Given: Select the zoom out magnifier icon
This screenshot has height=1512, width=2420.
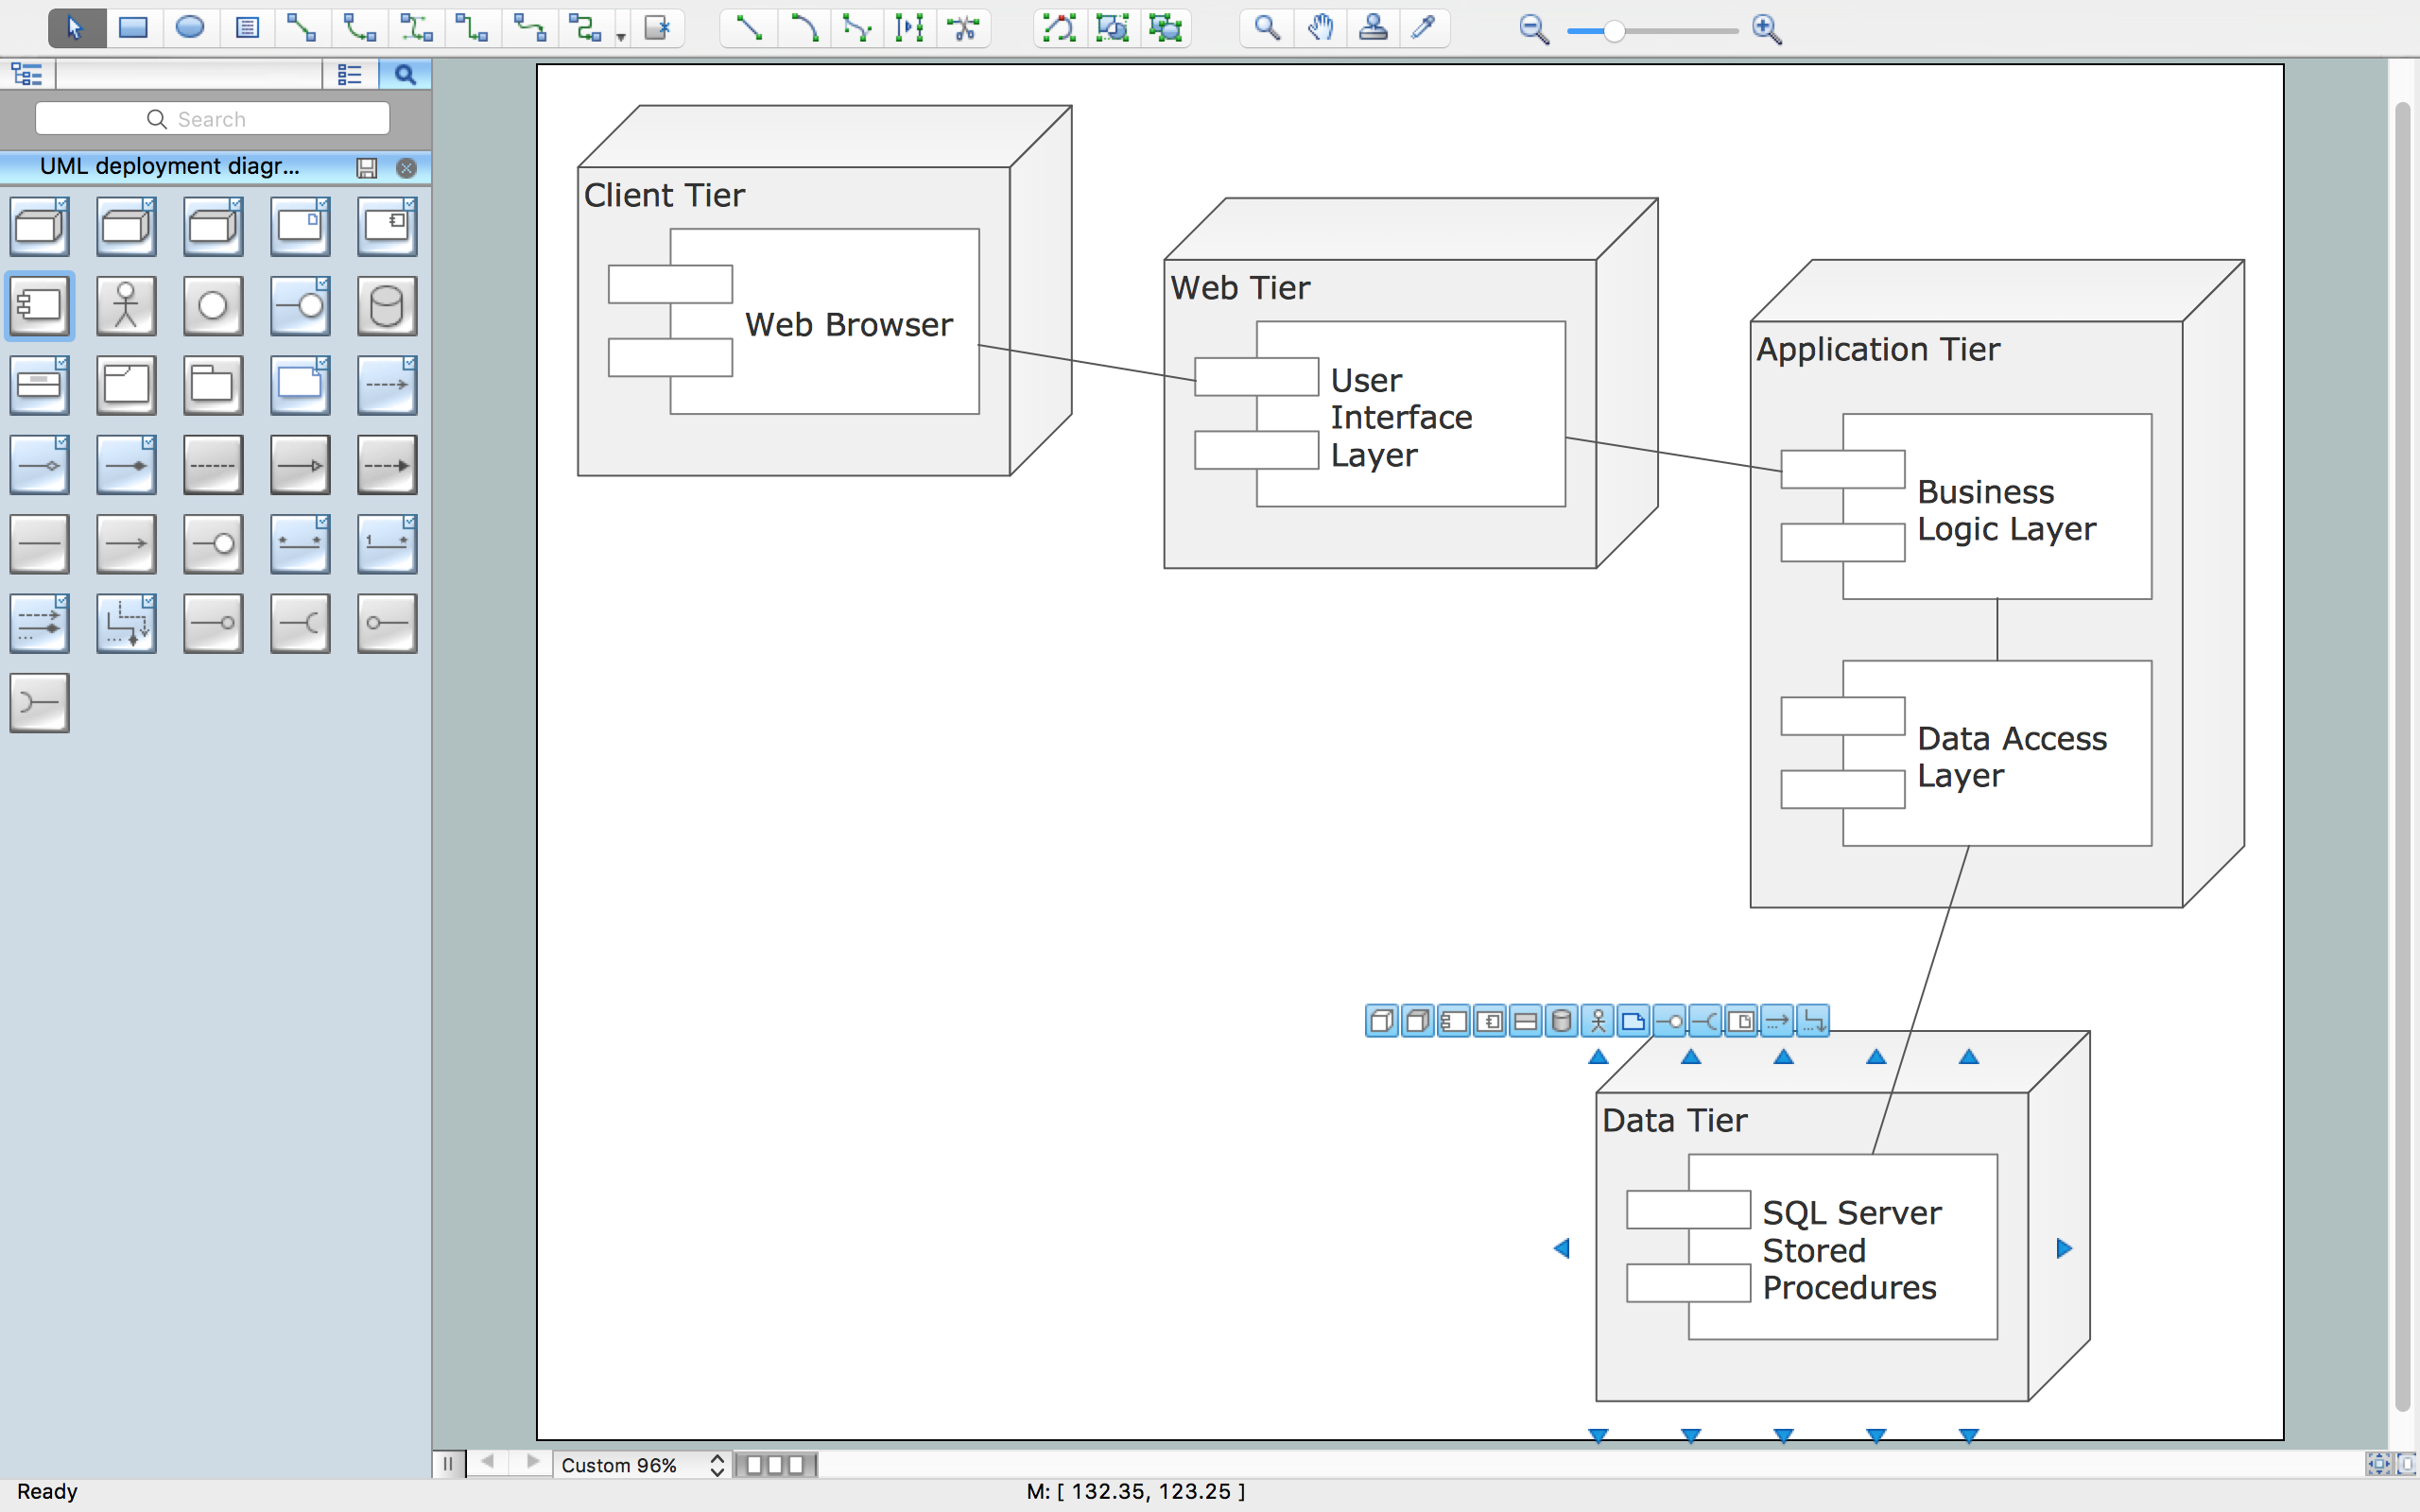Looking at the screenshot, I should click(1531, 29).
